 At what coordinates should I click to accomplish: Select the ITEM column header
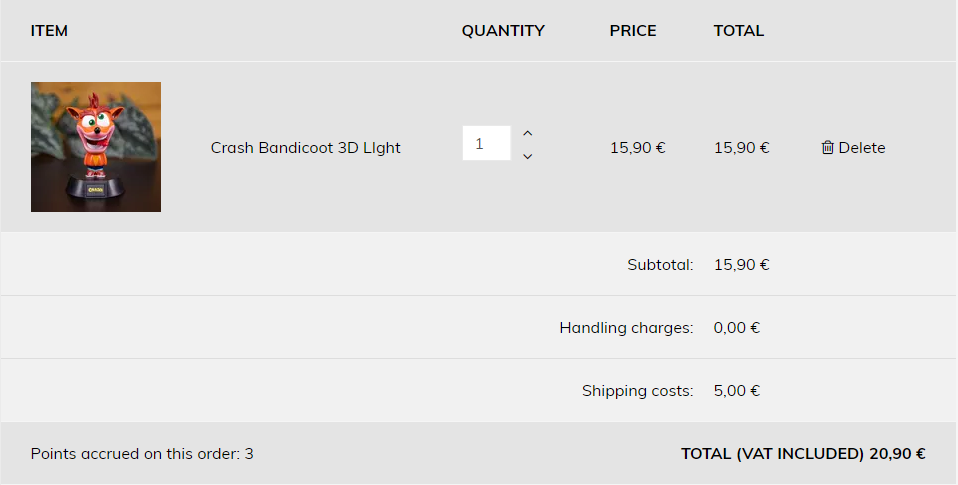point(49,31)
